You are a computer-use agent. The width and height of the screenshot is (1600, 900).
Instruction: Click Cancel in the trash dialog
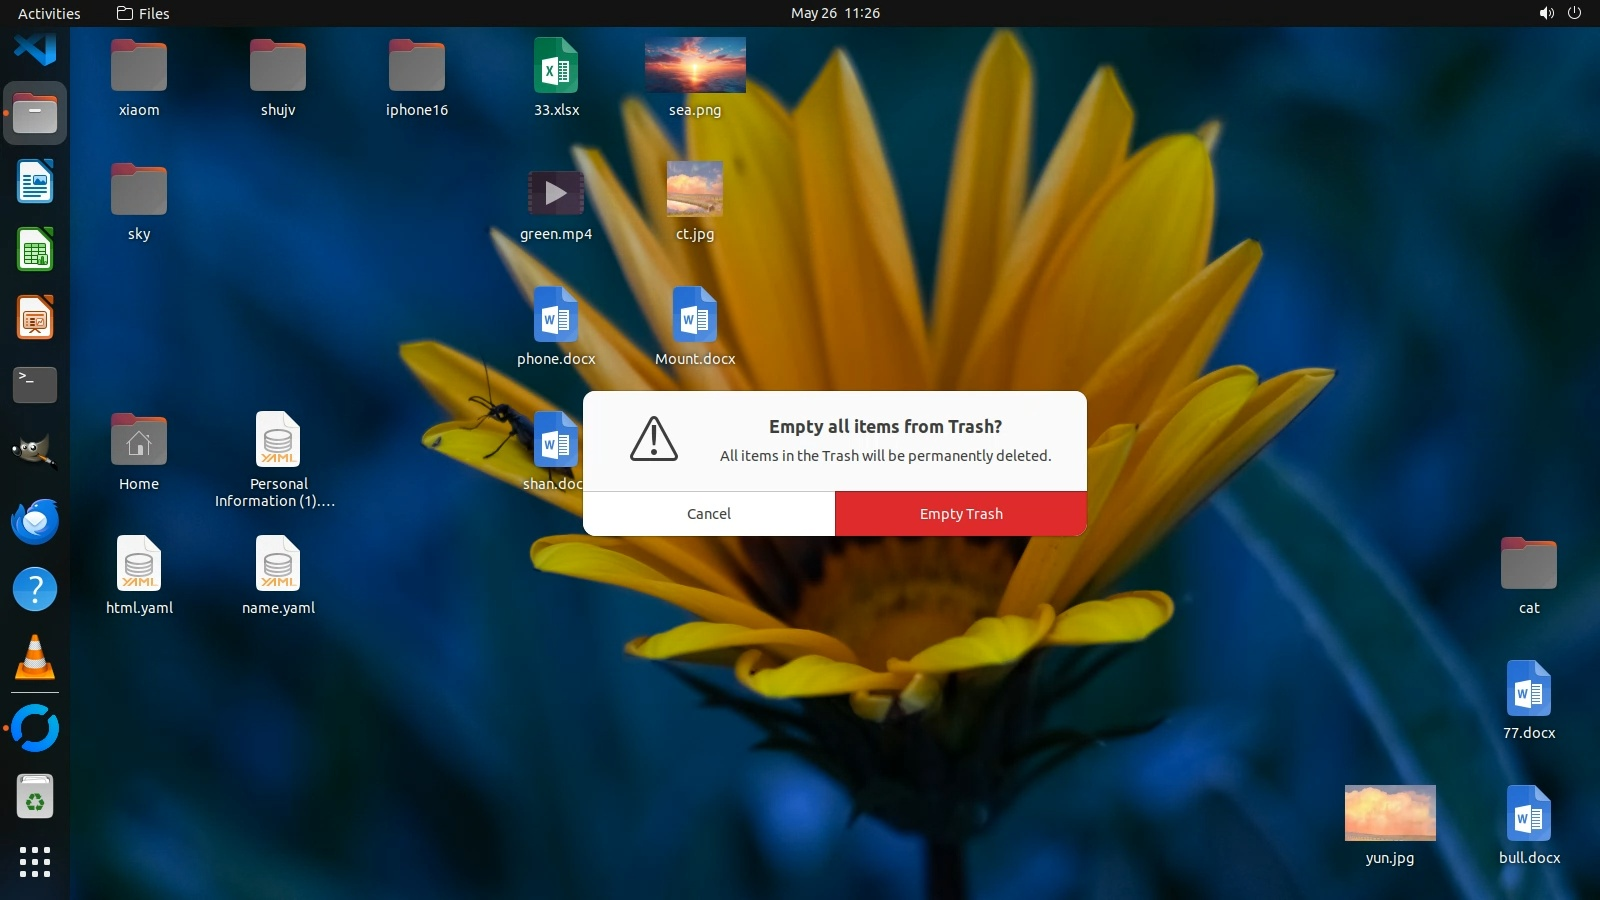point(708,513)
